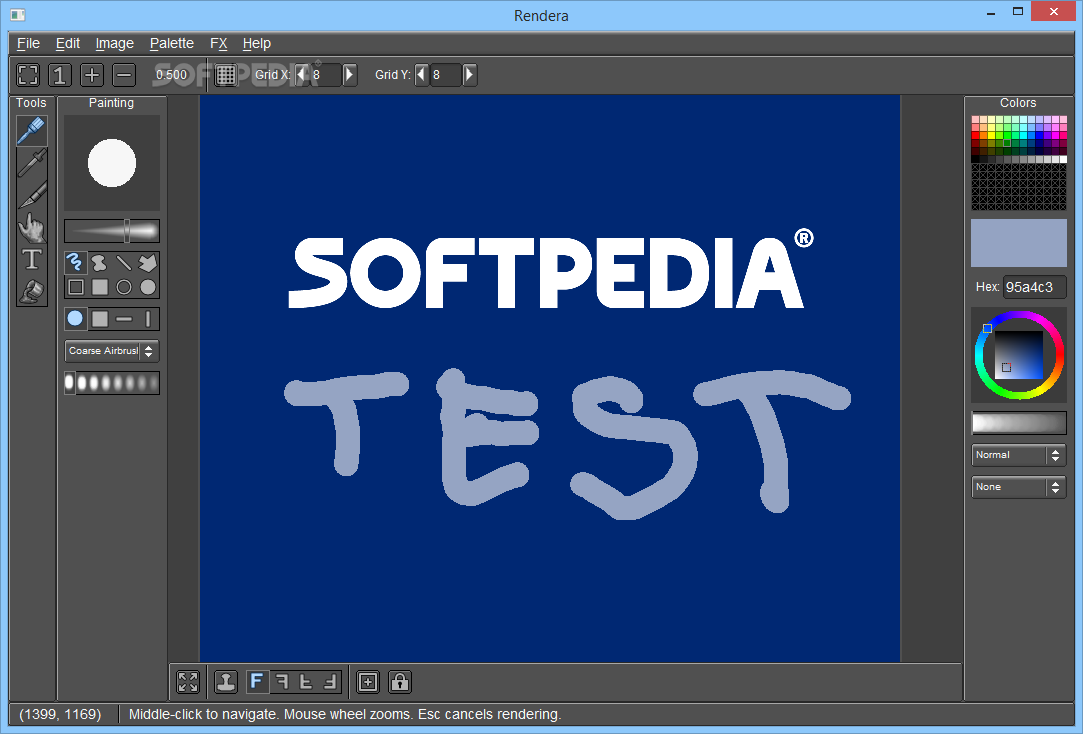This screenshot has width=1083, height=734.
Task: Choose the outlined rectangle stroke type
Action: (75, 287)
